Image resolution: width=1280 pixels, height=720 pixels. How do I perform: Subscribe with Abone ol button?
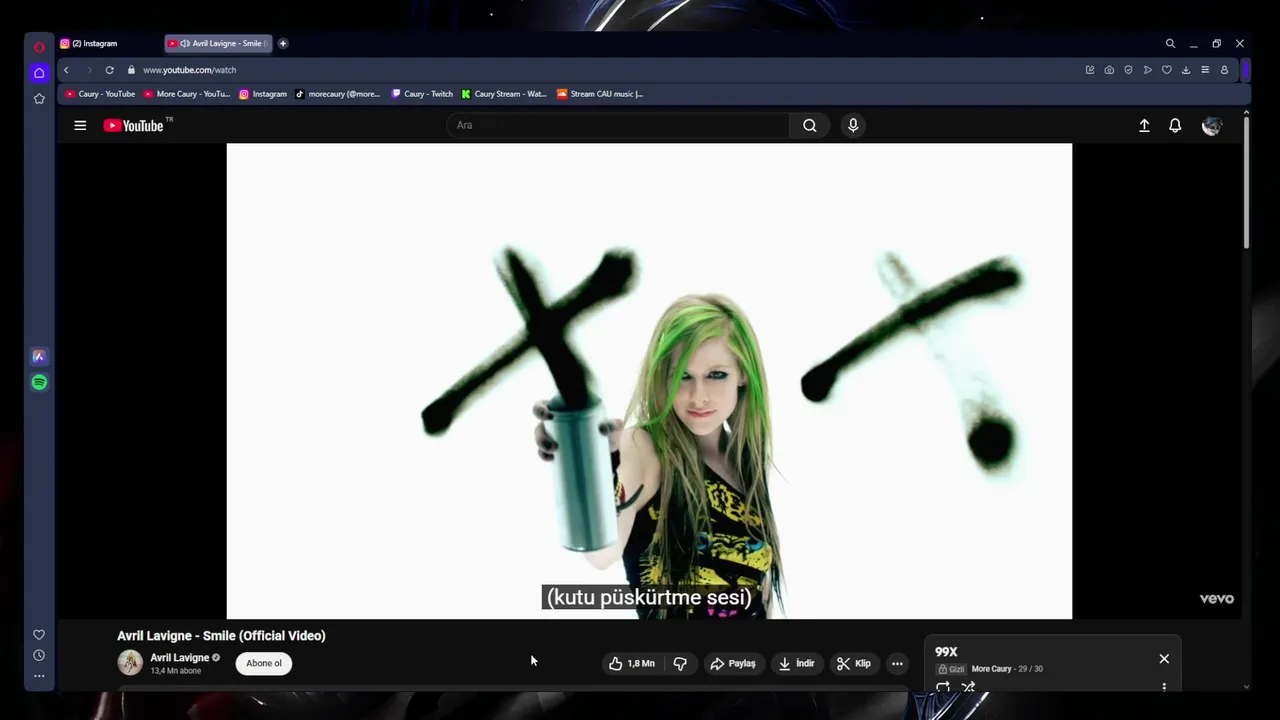[x=264, y=663]
